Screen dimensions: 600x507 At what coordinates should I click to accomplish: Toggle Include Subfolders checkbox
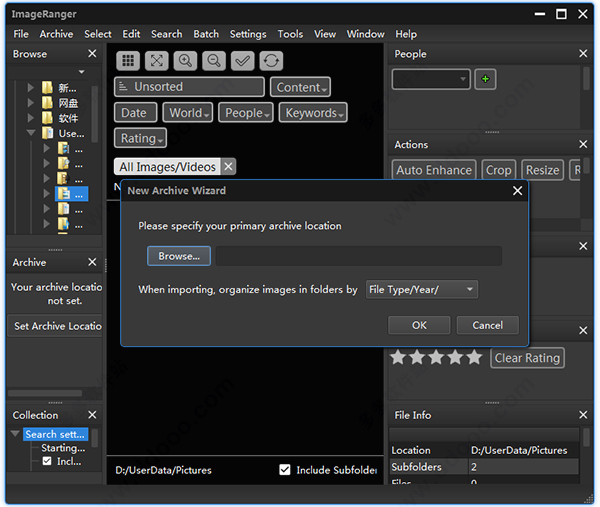tap(285, 470)
